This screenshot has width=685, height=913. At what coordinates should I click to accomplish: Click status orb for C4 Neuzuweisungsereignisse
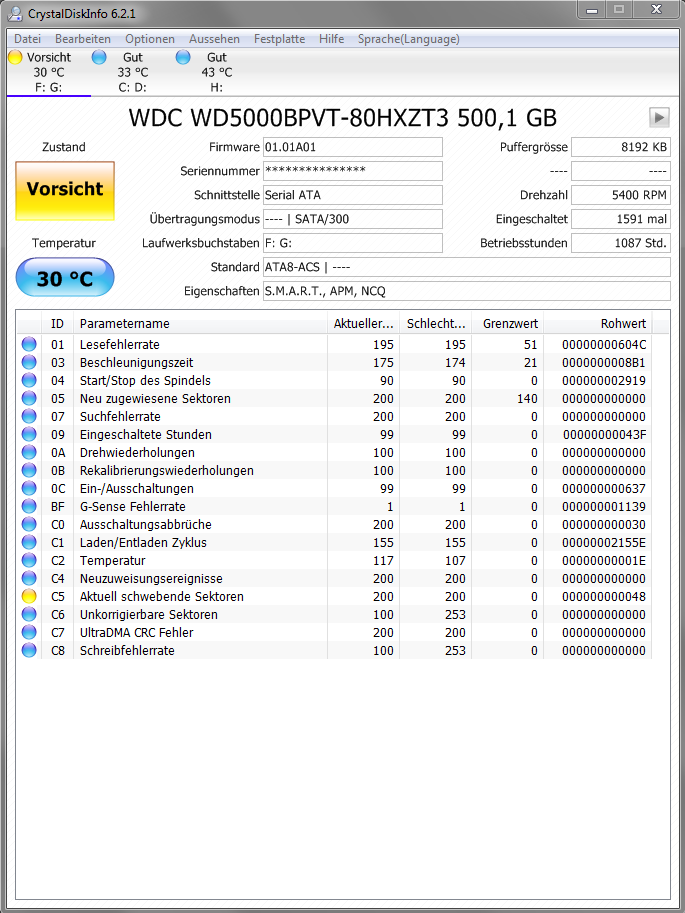pos(29,579)
